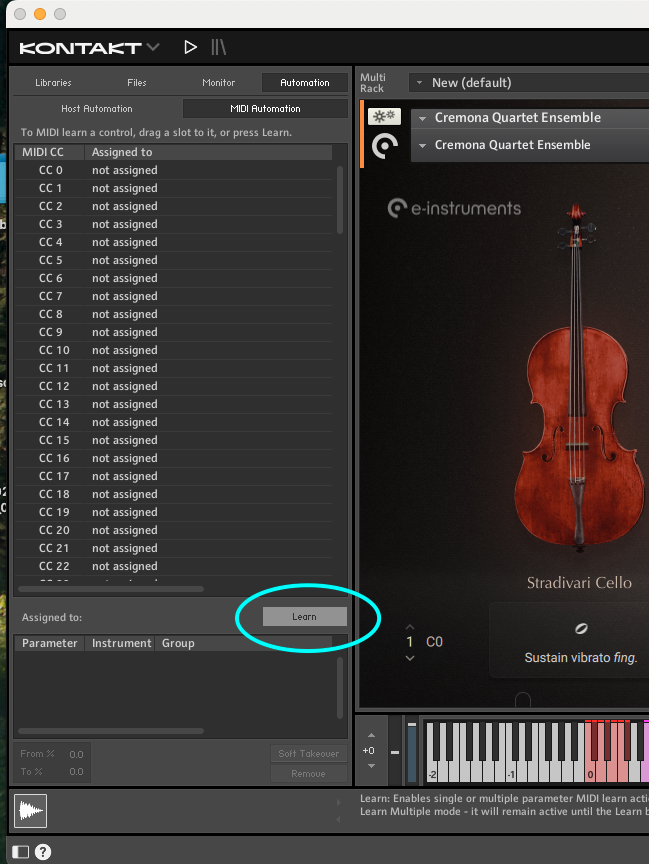649x864 pixels.
Task: Click the waveform icon in the bottom bar
Action: (x=30, y=811)
